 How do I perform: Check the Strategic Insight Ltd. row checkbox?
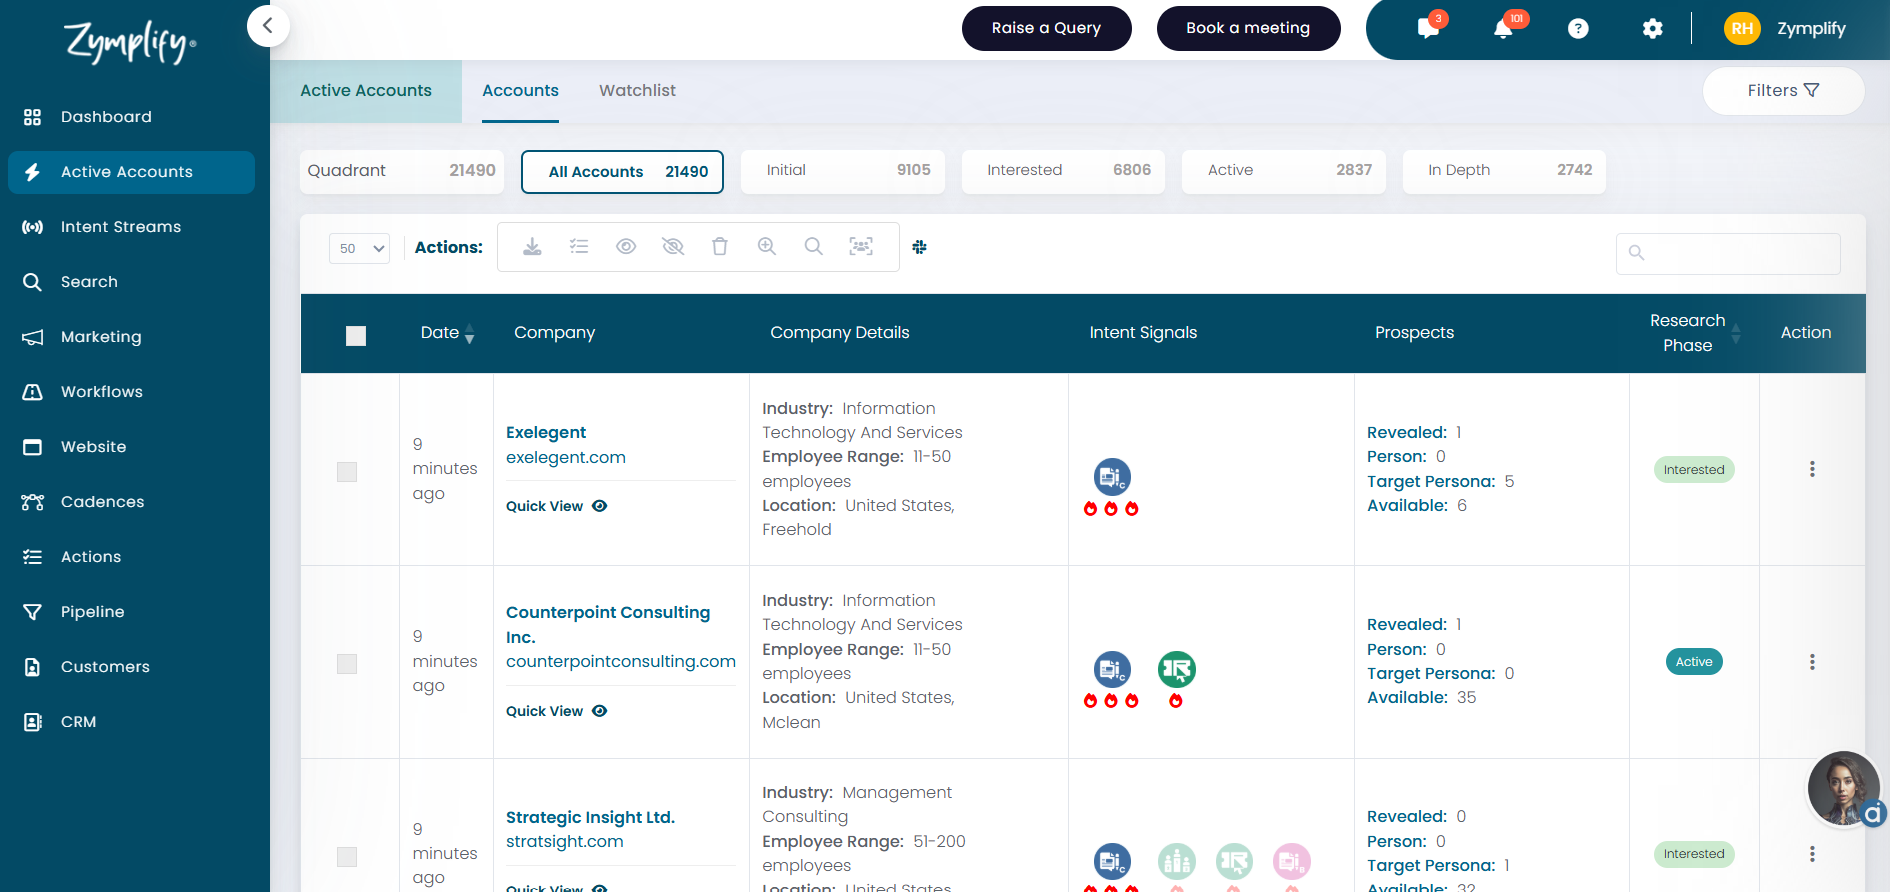coord(347,857)
